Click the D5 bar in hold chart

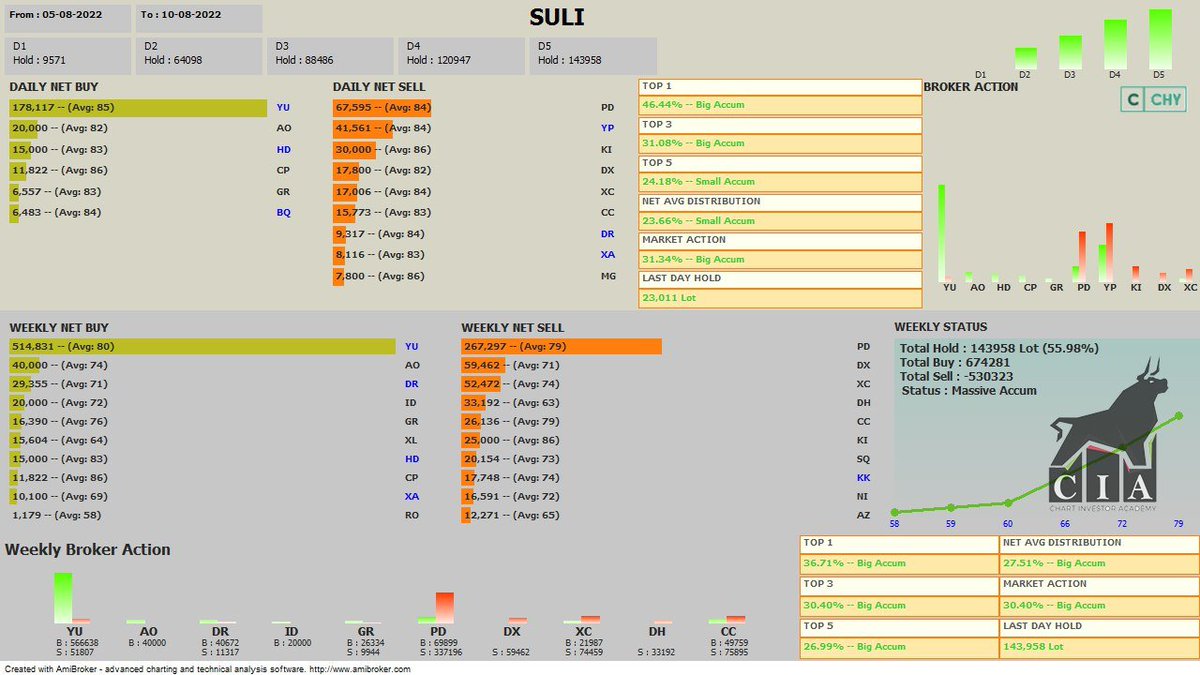(x=1160, y=39)
